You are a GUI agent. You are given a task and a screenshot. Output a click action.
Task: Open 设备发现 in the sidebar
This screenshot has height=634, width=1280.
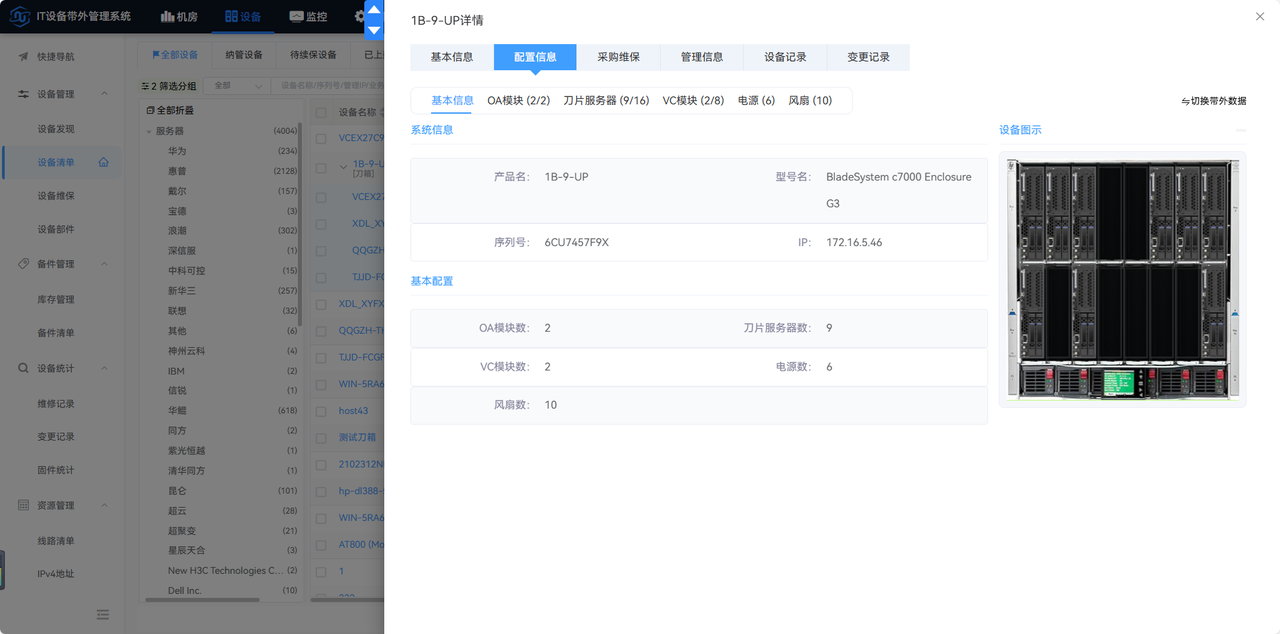point(56,129)
